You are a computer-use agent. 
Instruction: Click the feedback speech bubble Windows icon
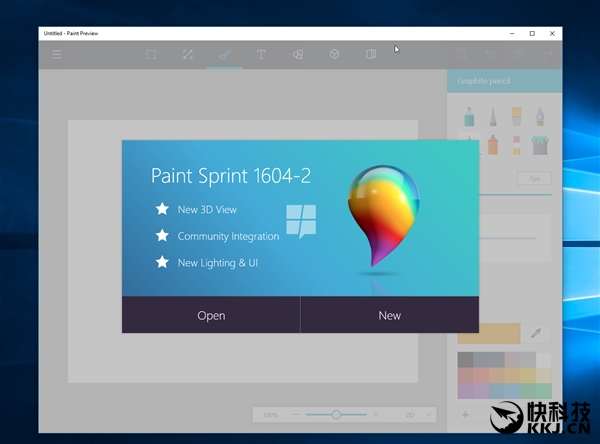(x=301, y=221)
